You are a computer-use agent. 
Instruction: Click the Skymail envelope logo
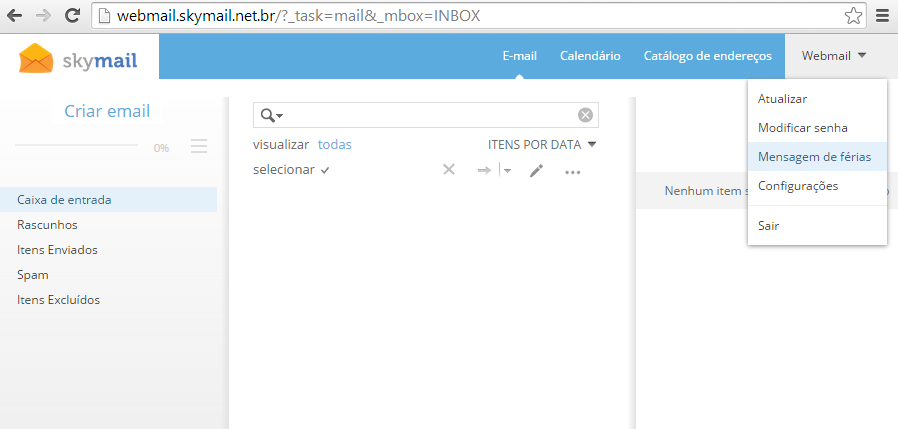(36, 58)
